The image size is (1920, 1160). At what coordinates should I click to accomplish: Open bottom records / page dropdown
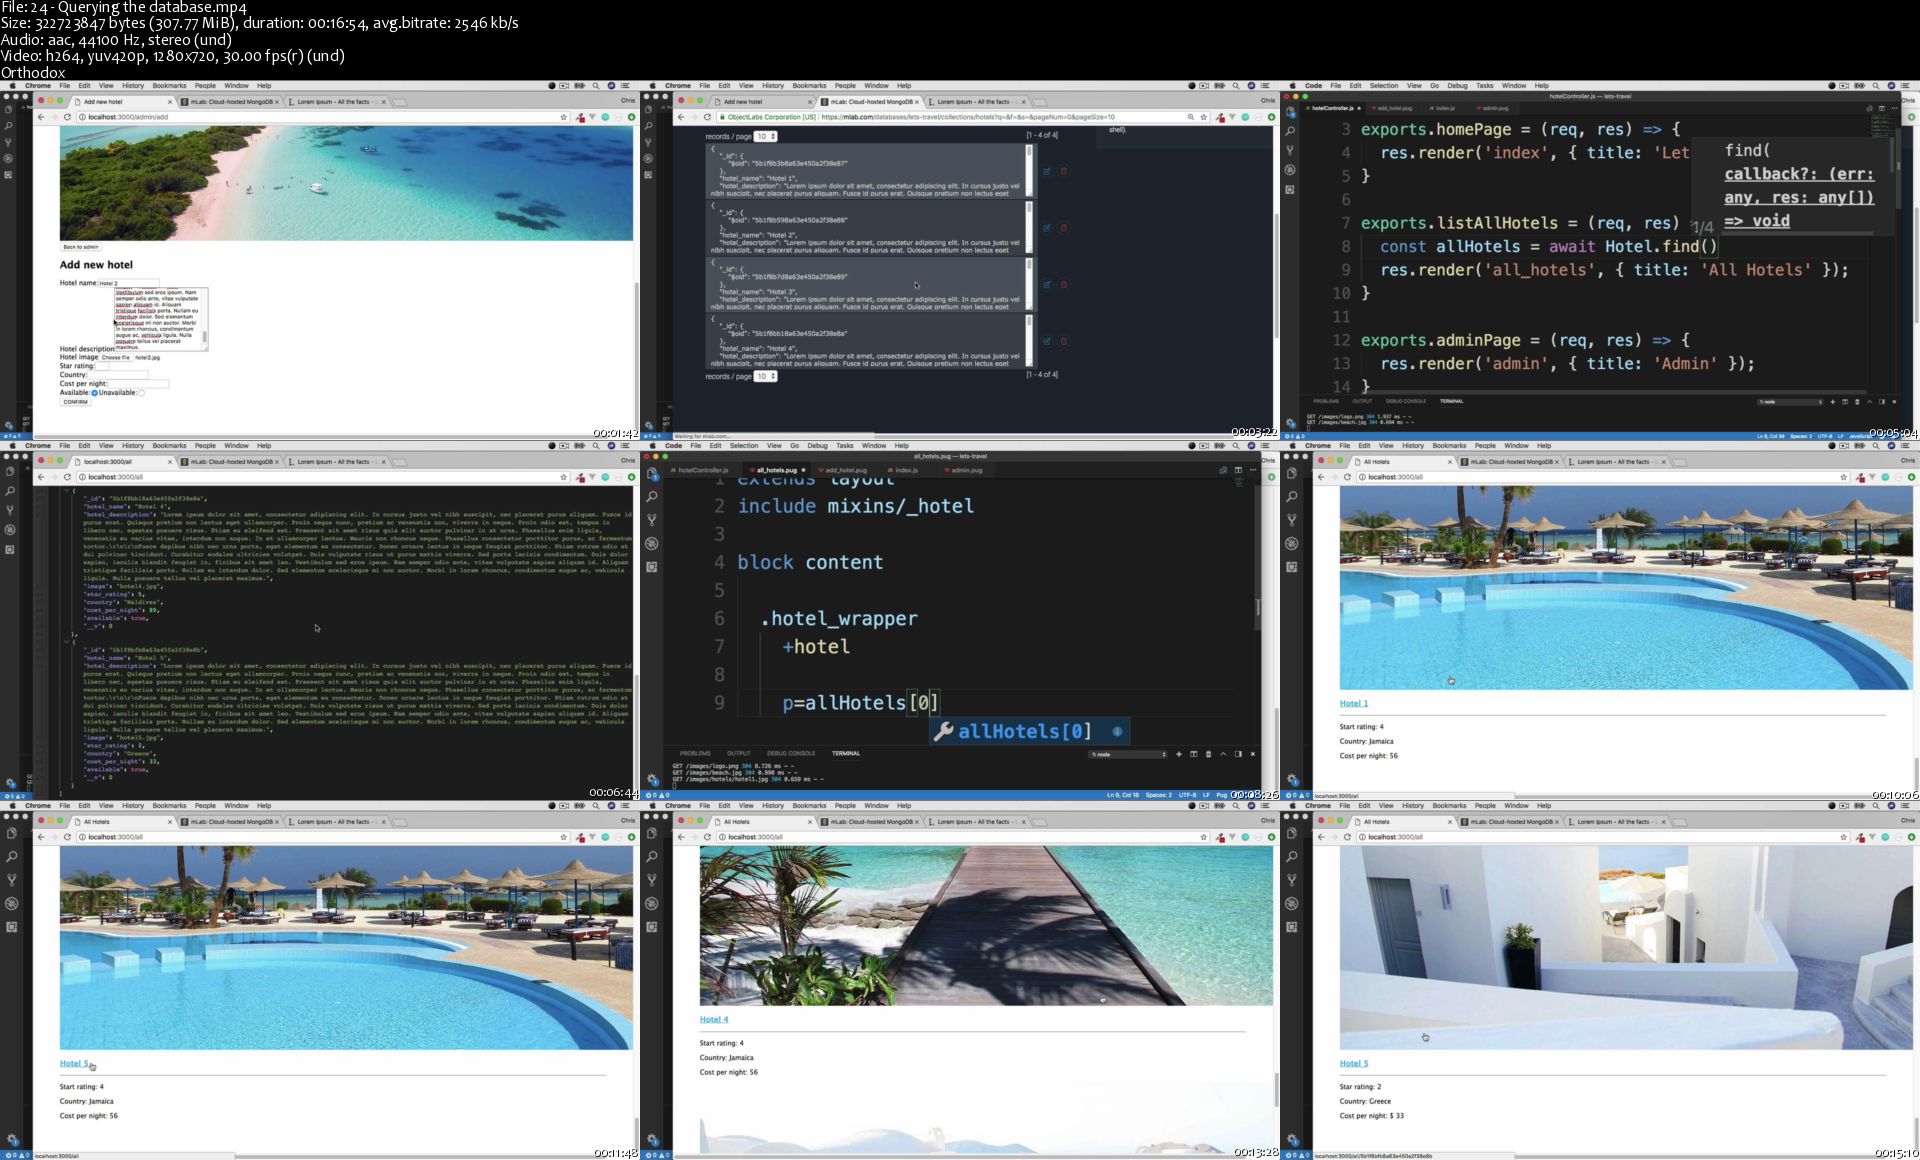(x=765, y=376)
